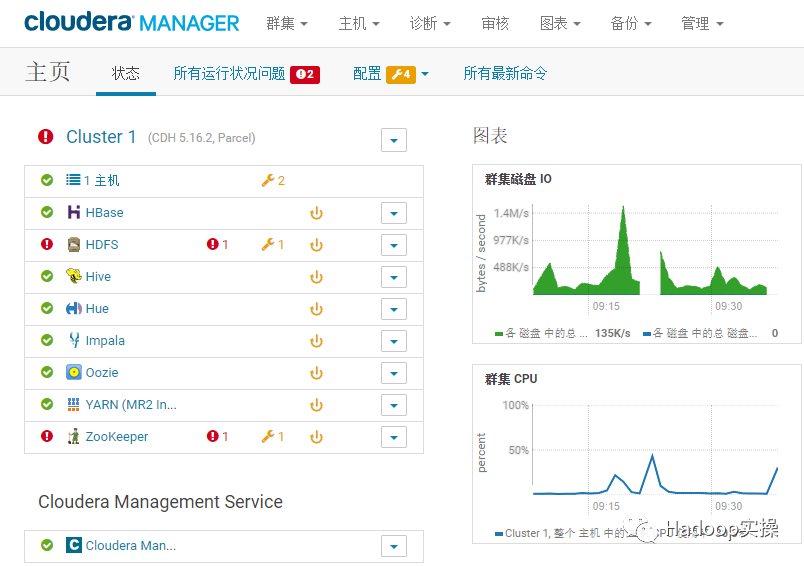
Task: Click the YARN restart-needed power icon
Action: (x=316, y=405)
